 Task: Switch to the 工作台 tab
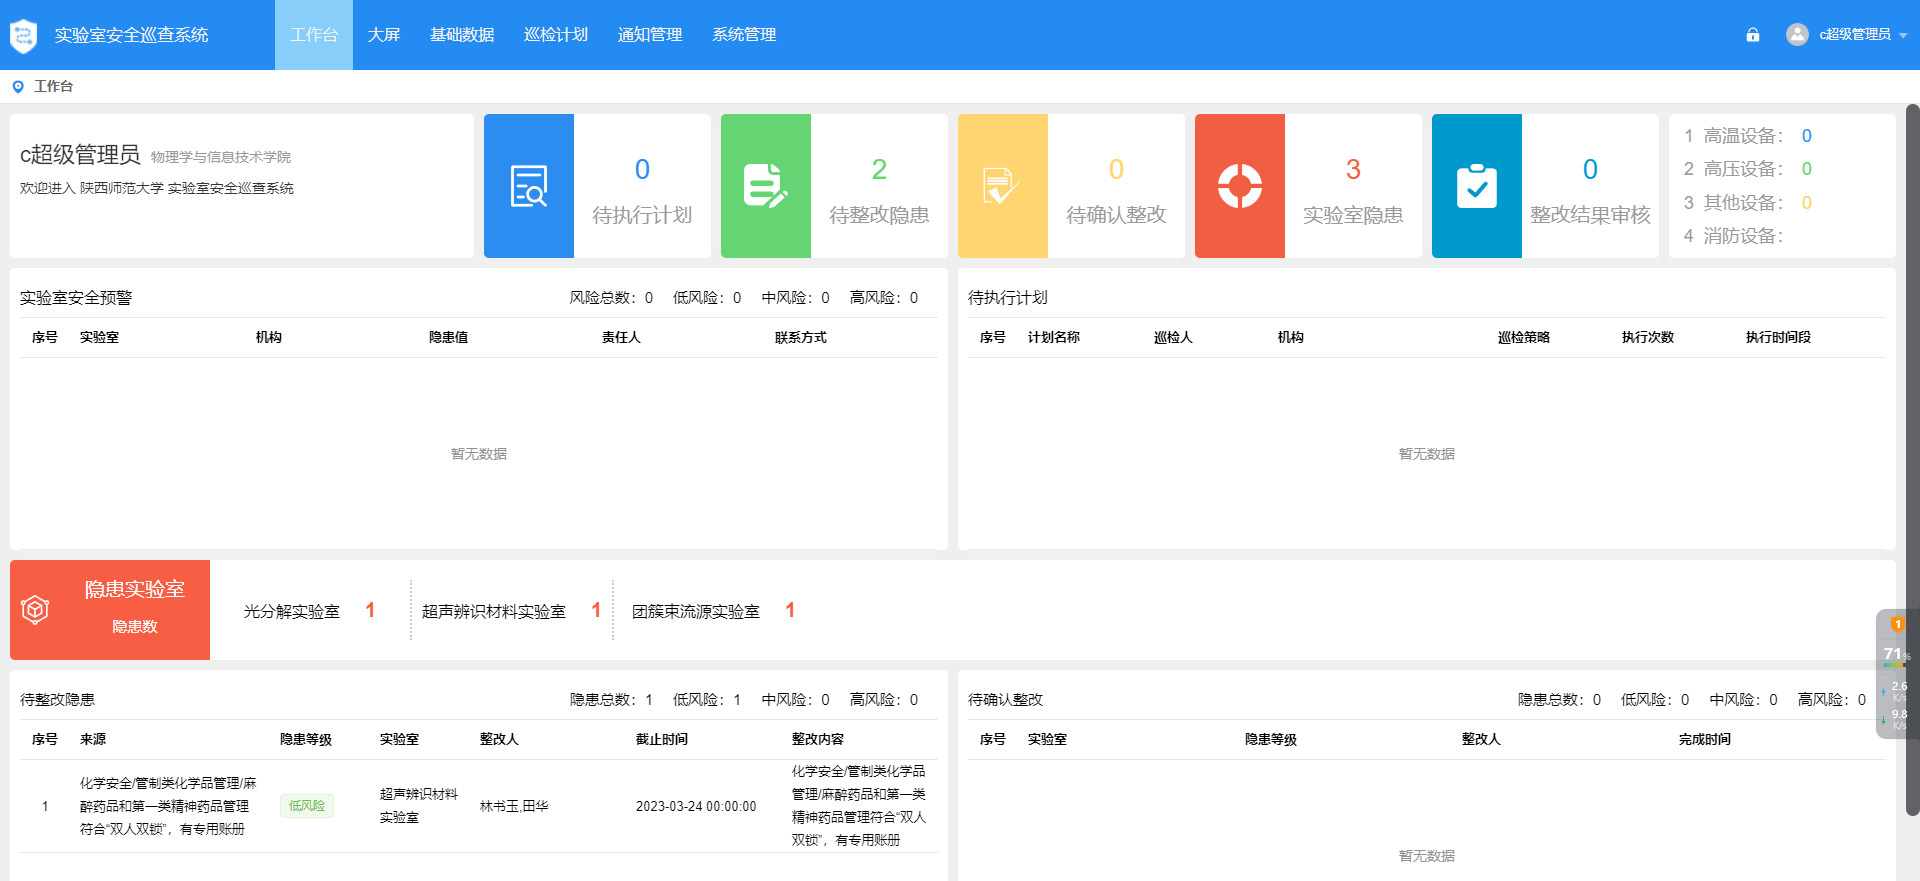[x=314, y=35]
